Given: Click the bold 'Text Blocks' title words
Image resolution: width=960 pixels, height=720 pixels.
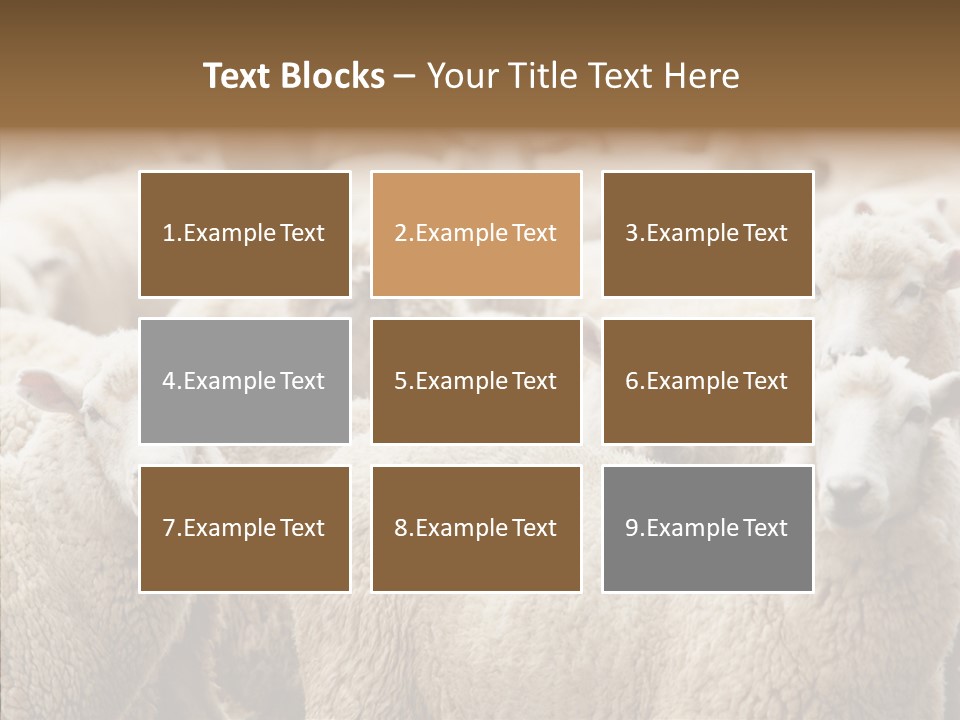Looking at the screenshot, I should tap(294, 76).
